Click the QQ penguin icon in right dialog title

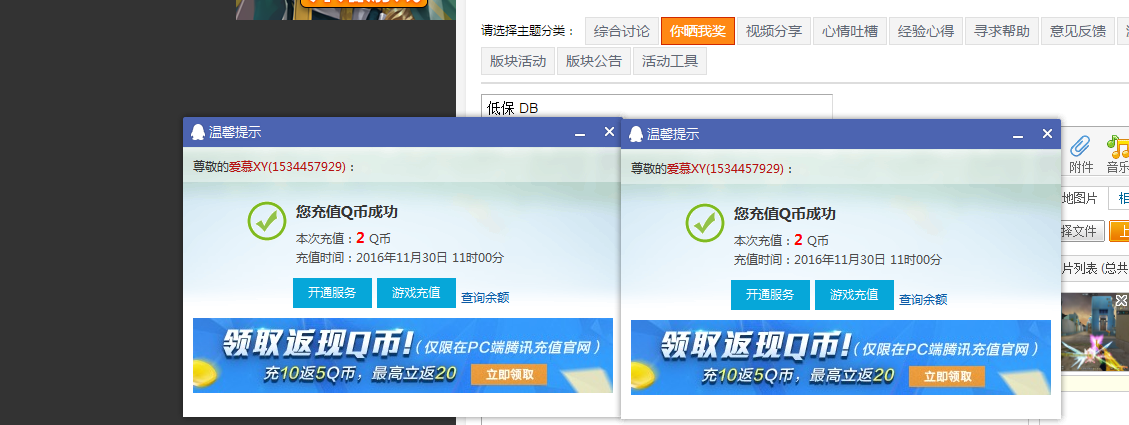pyautogui.click(x=636, y=134)
